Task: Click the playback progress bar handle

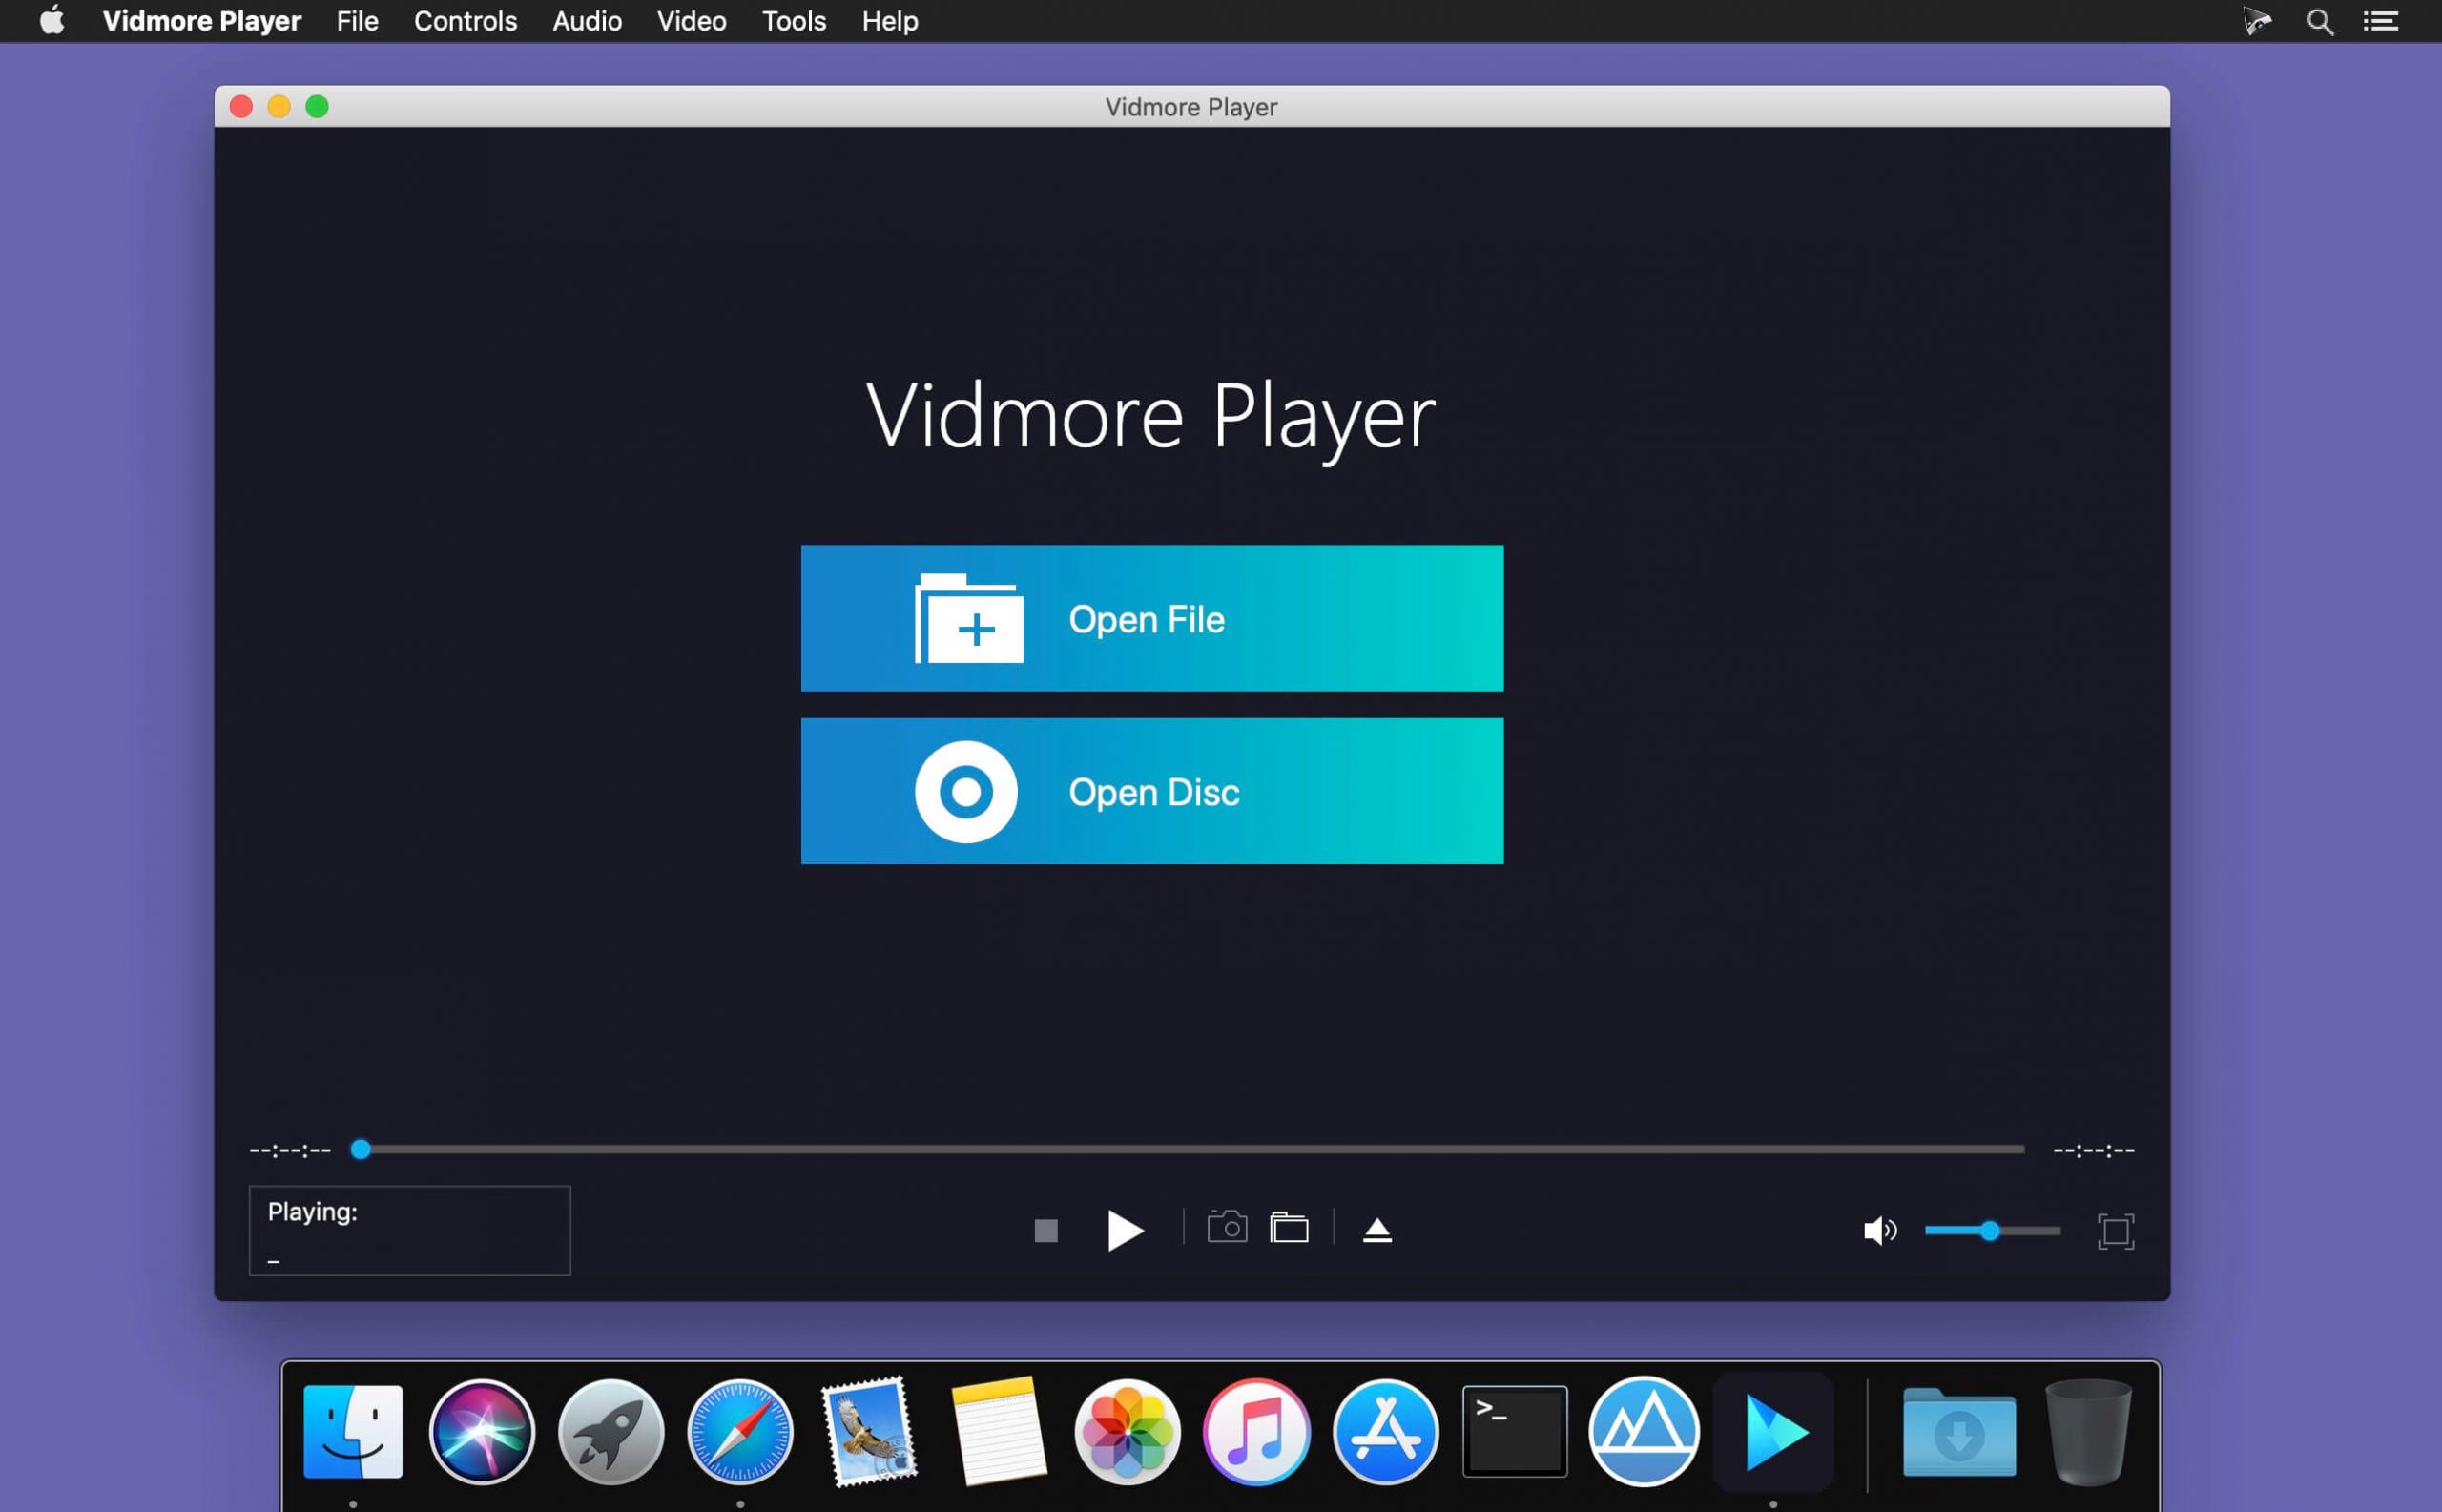Action: 361,1149
